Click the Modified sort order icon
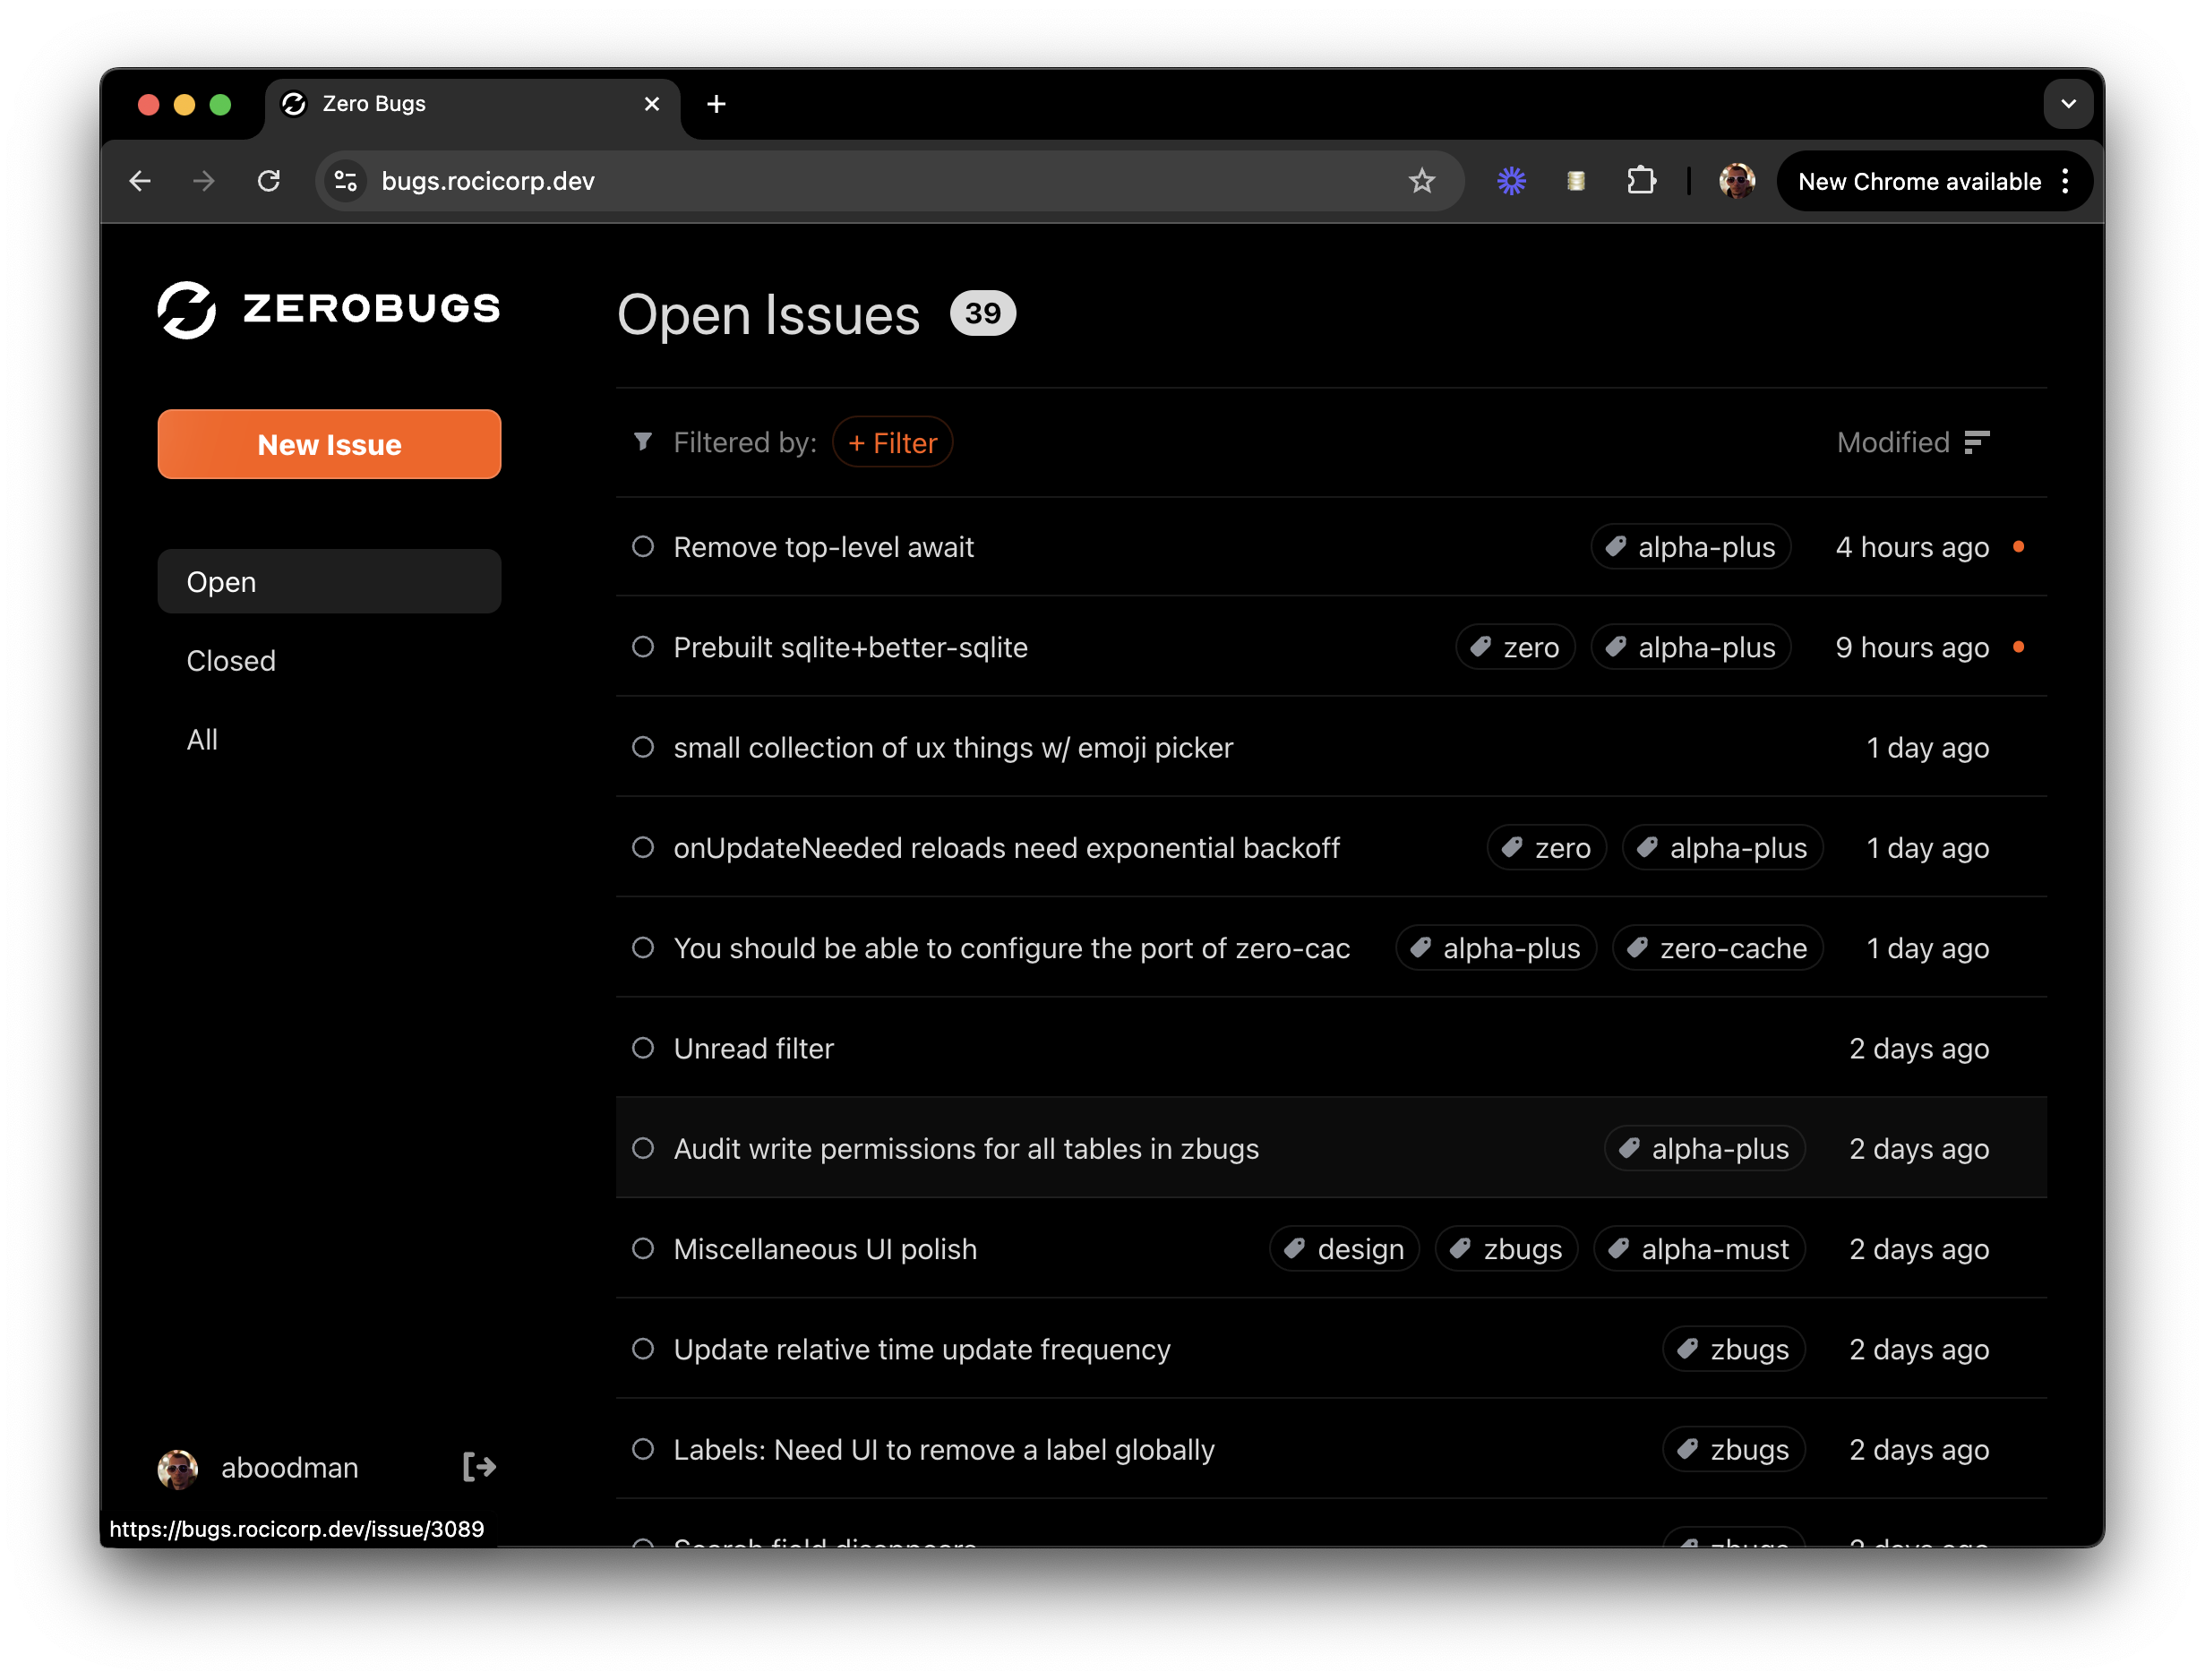Screen dimensions: 2205x1680 click(1976, 442)
